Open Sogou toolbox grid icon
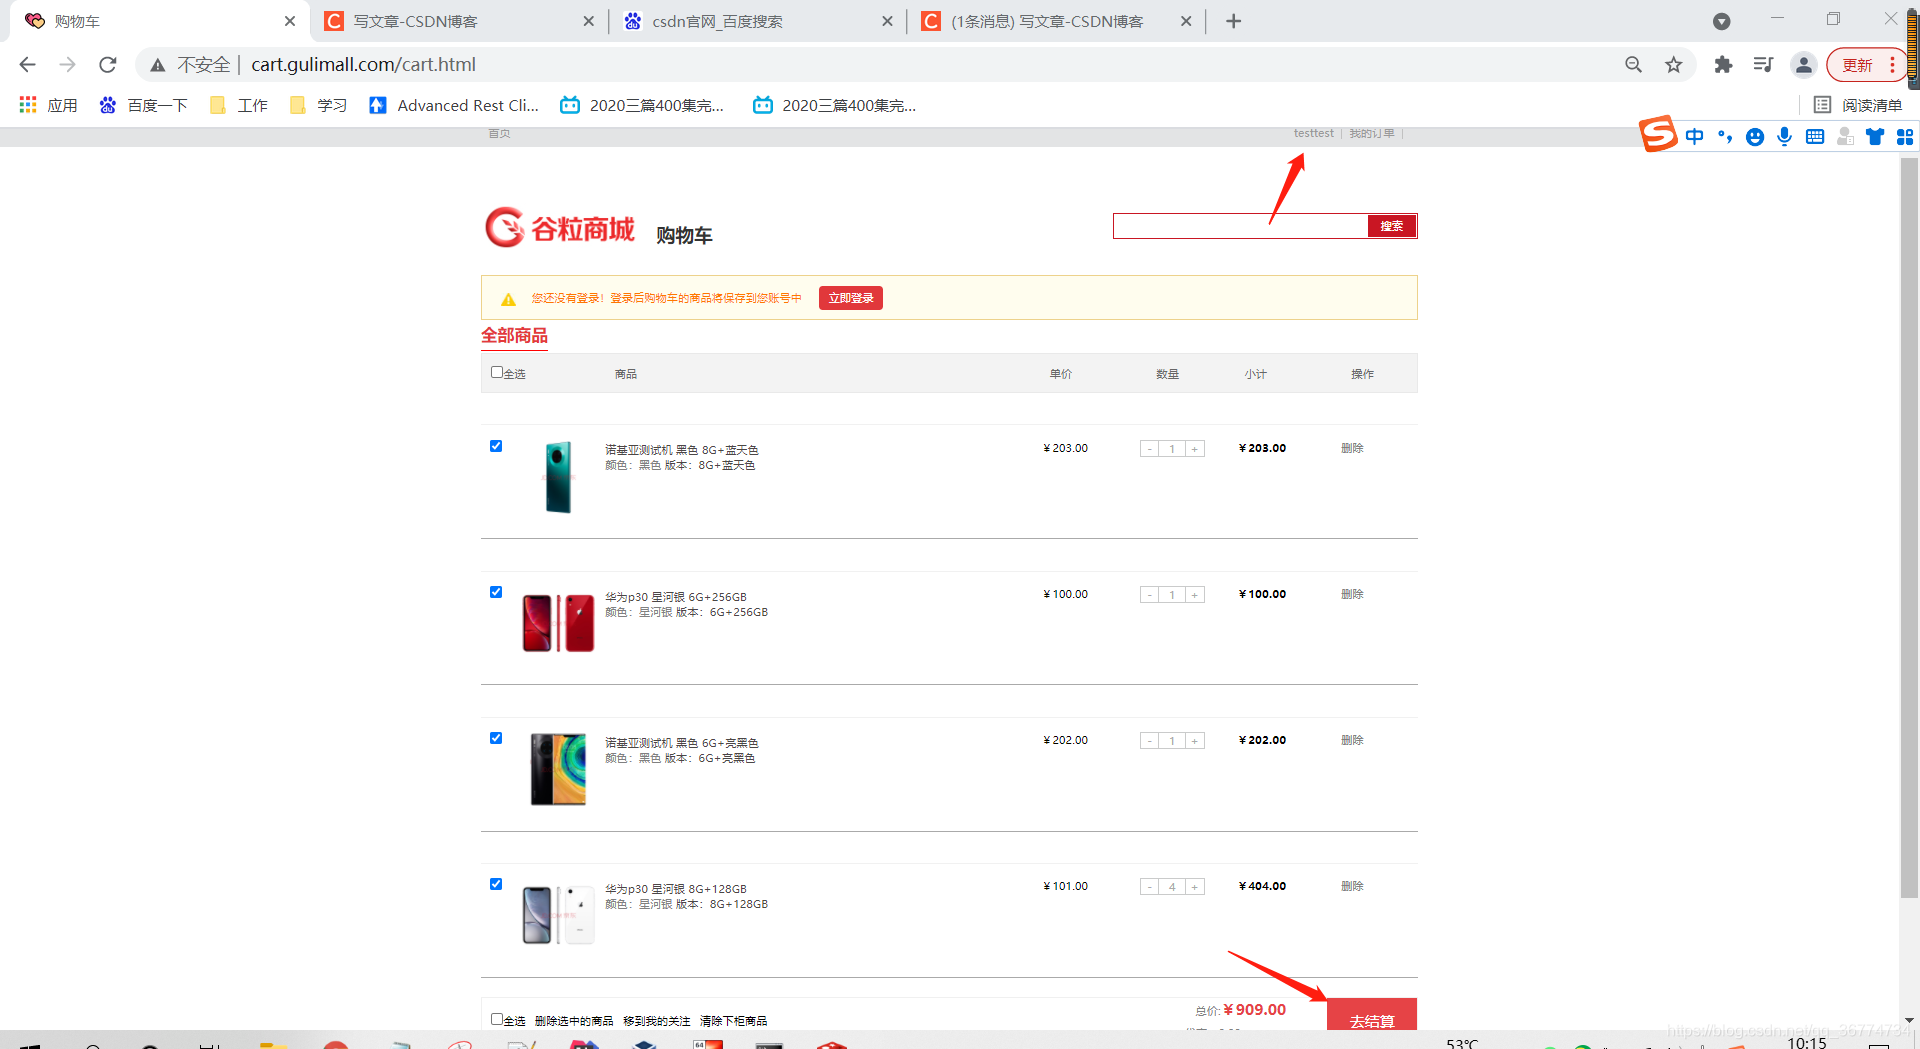The height and width of the screenshot is (1049, 1920). point(1905,137)
